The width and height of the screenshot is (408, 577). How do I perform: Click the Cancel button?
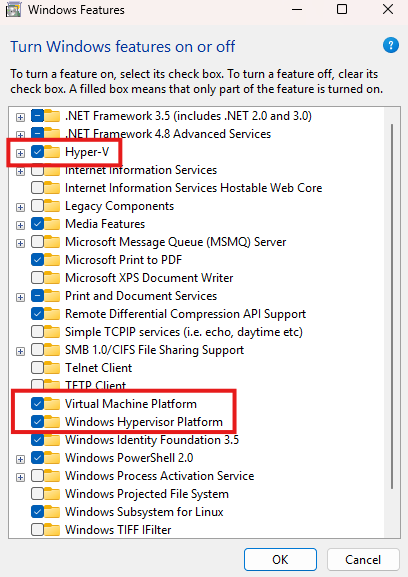click(363, 559)
